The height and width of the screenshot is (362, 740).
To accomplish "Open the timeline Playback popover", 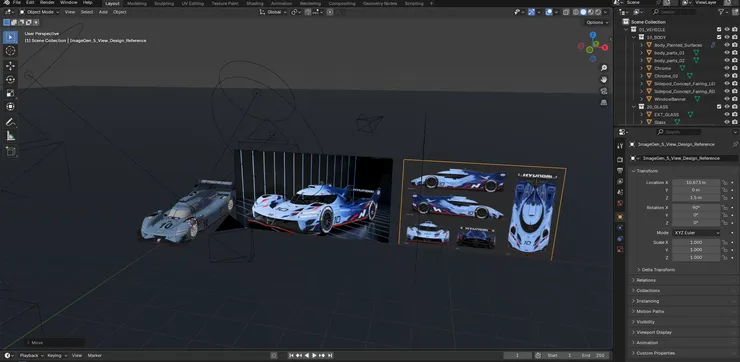I will click(32, 355).
